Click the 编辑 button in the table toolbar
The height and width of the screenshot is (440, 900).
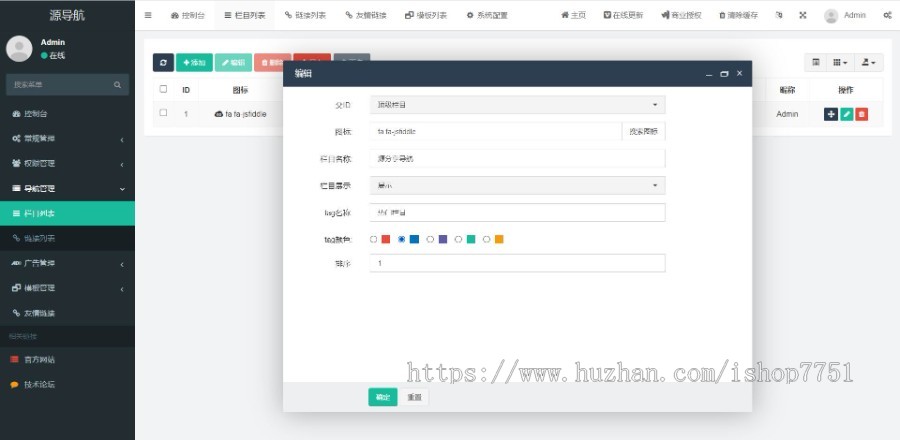(x=233, y=63)
